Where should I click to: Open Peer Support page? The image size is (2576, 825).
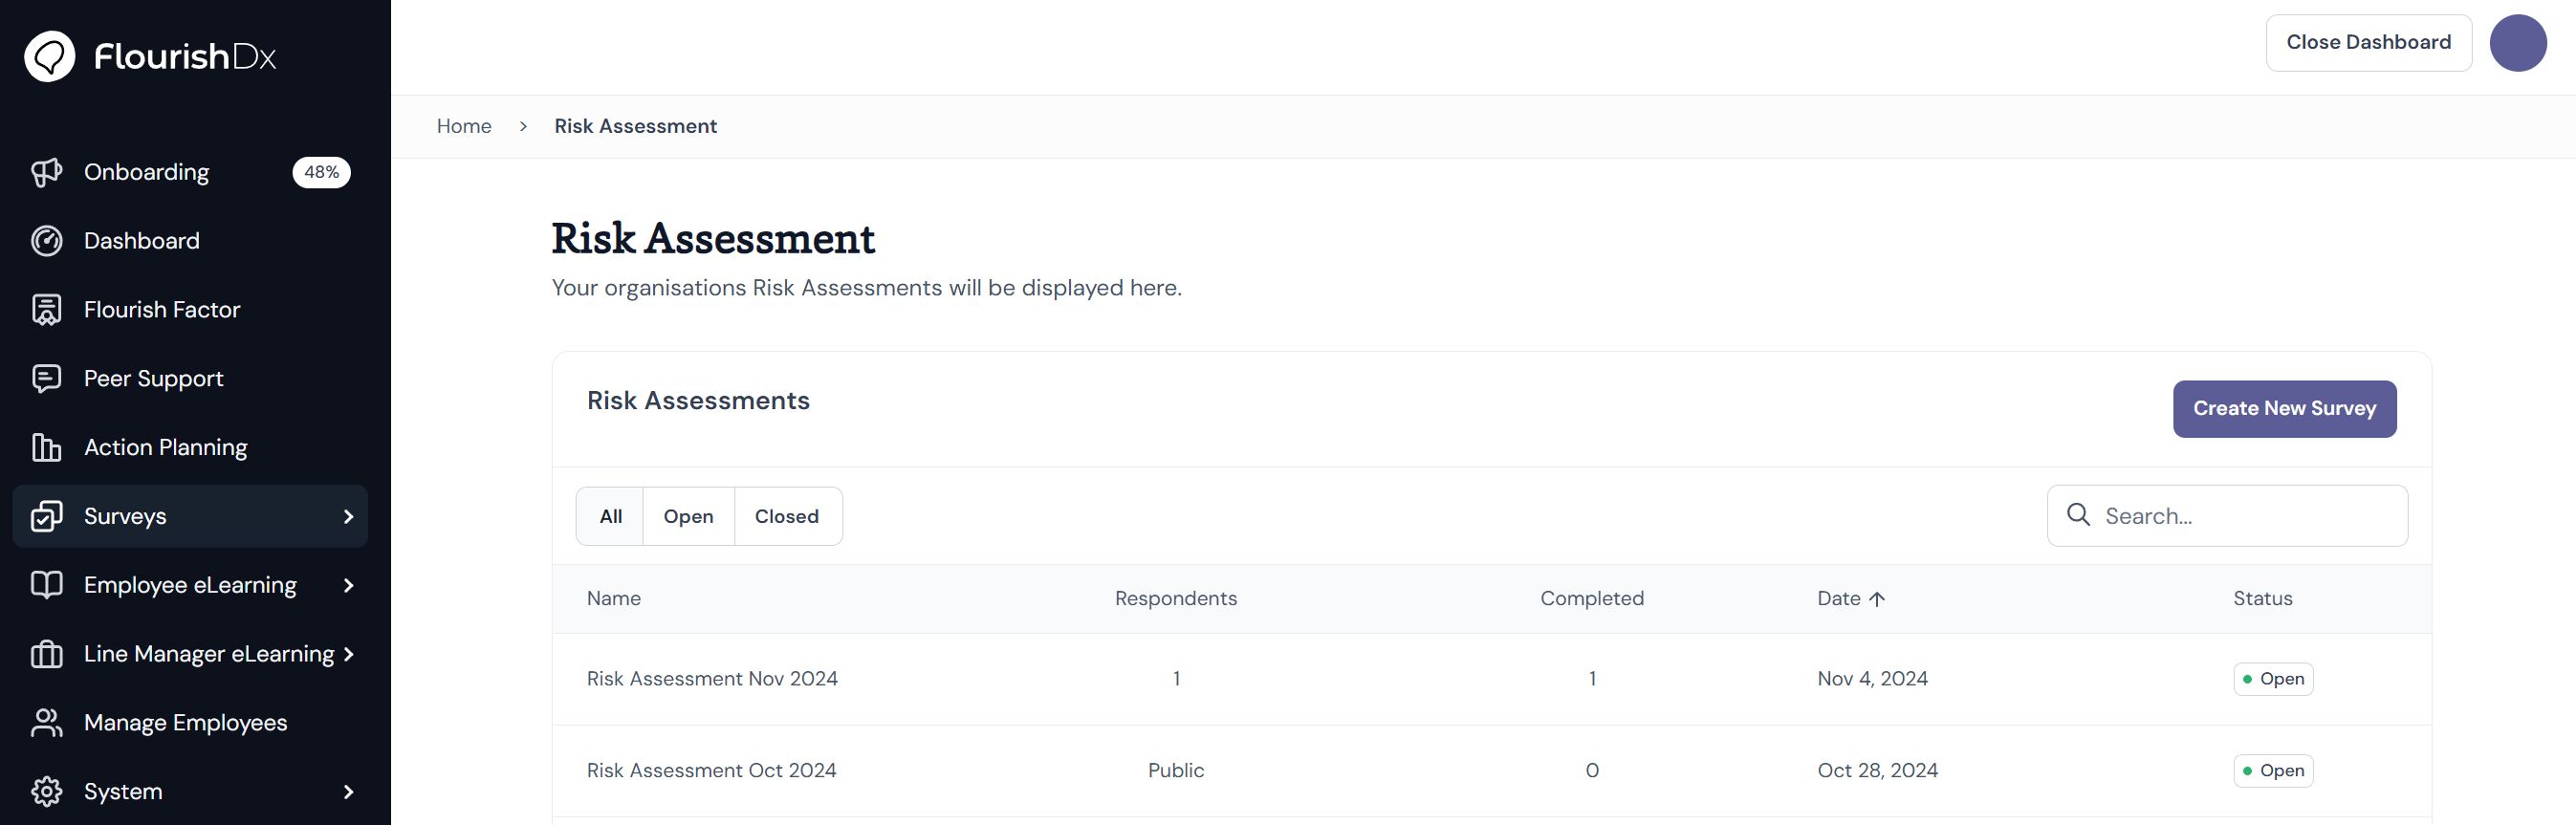[x=190, y=379]
